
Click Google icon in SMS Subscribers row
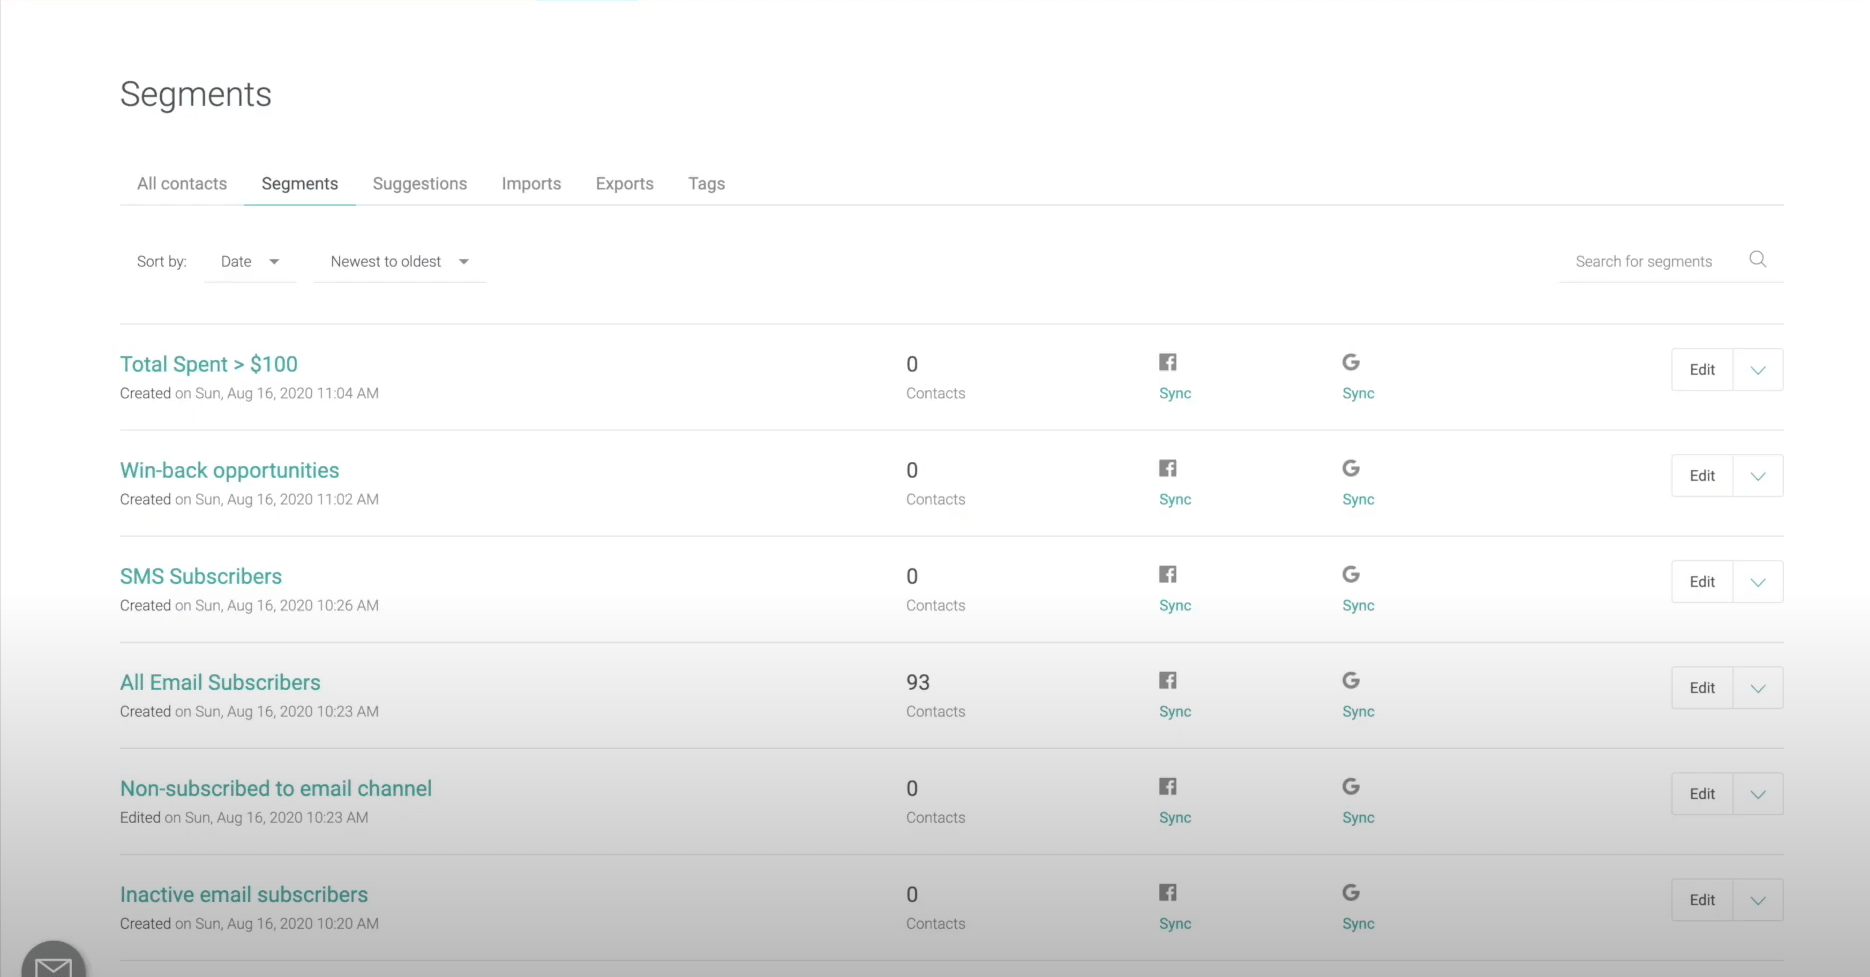pos(1350,574)
